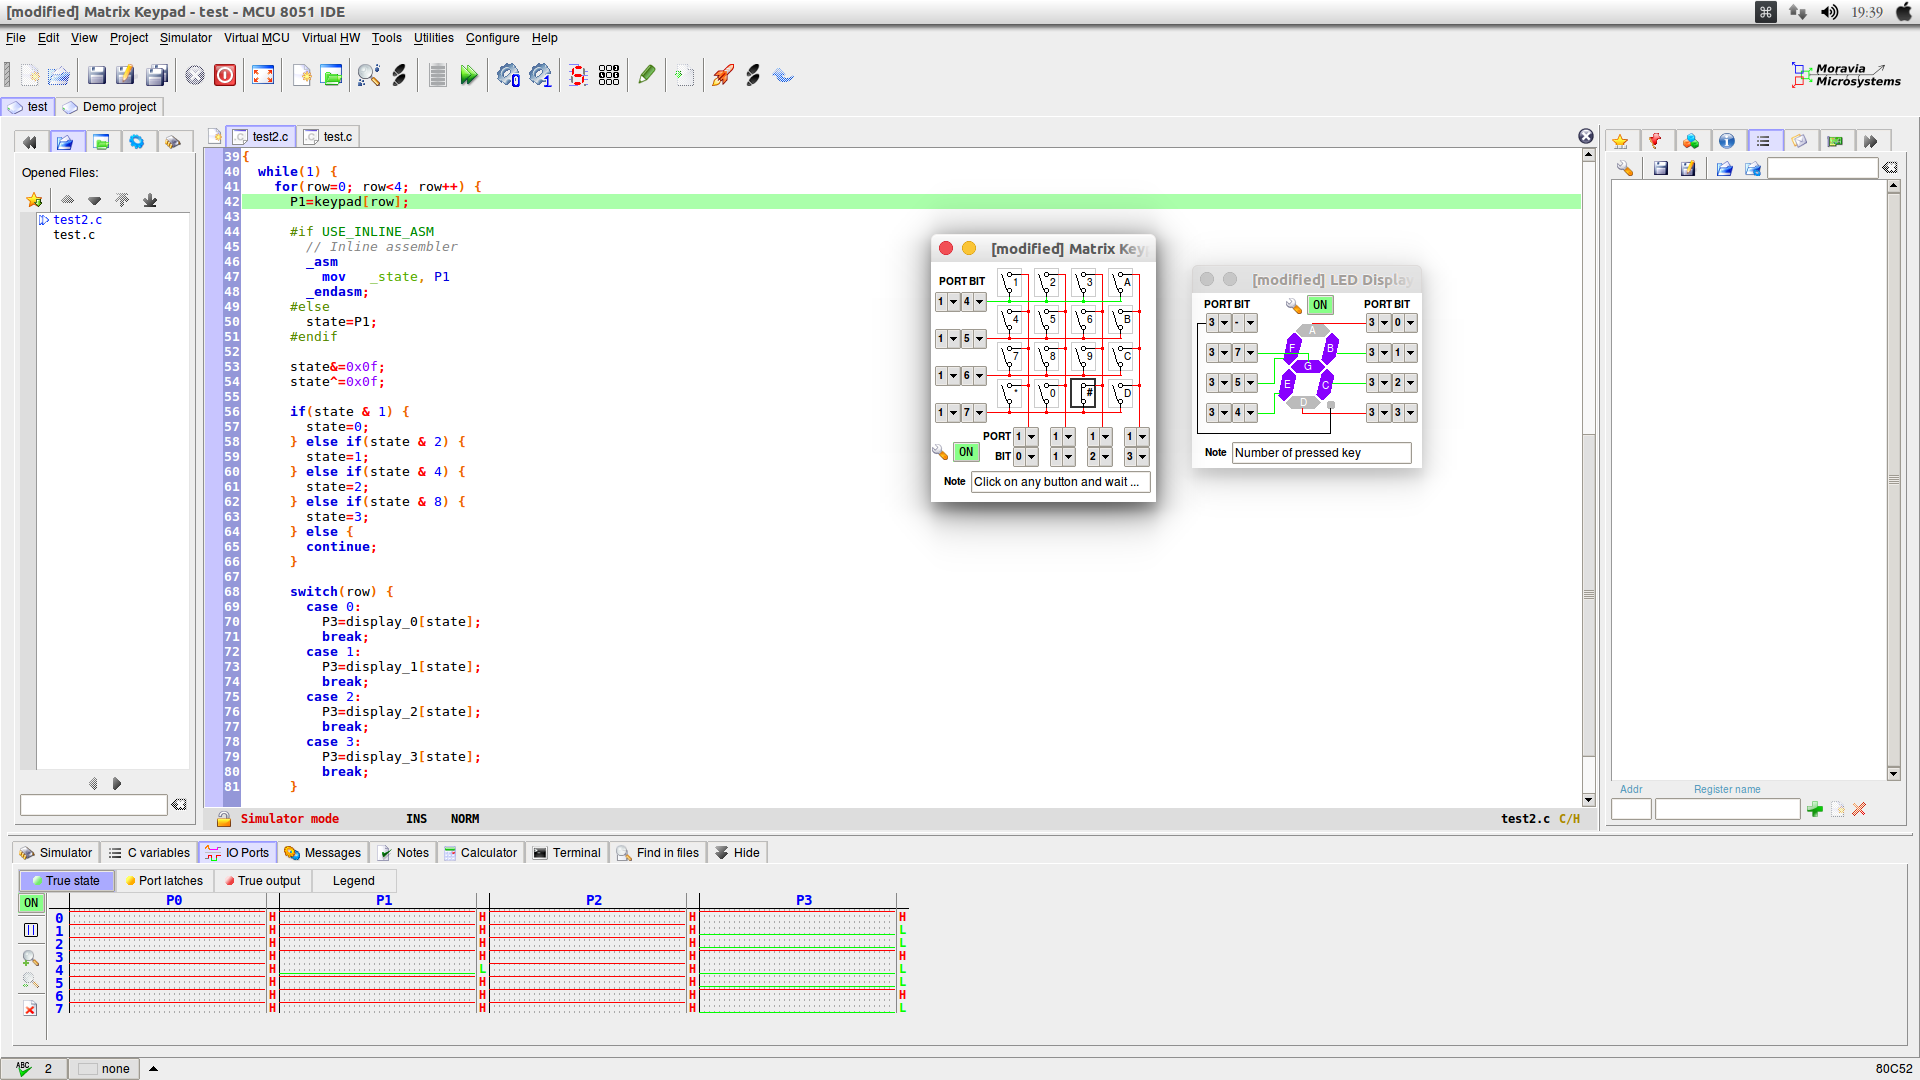1920x1080 pixels.
Task: Click the Note field in Matrix Keypad window
Action: point(1060,482)
